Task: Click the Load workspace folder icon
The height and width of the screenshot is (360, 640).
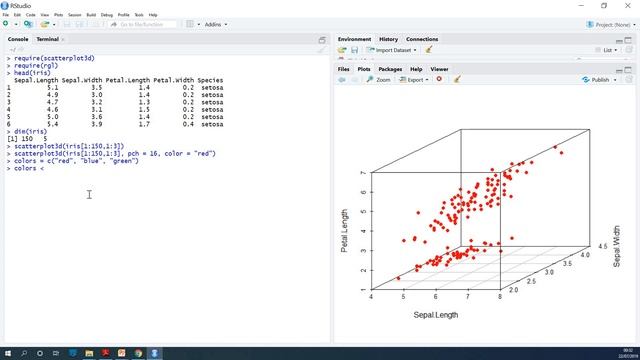Action: click(x=342, y=50)
